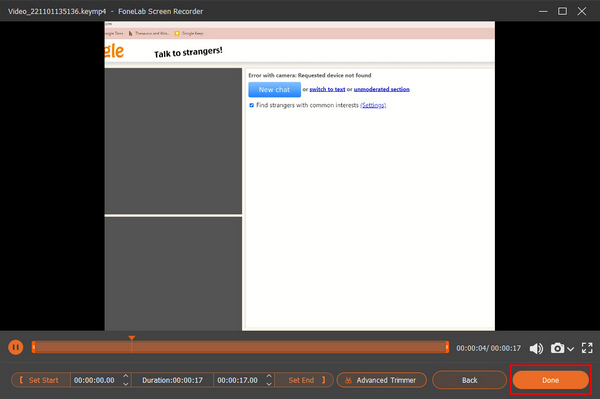
Task: Seek to the middle of the timeline bar
Action: (x=240, y=347)
